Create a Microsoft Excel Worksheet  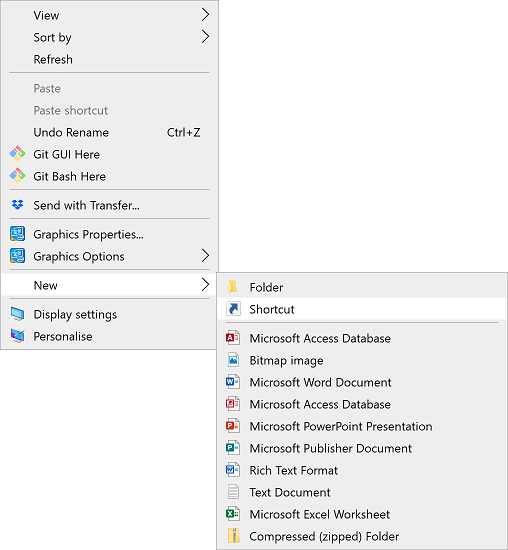point(362,514)
